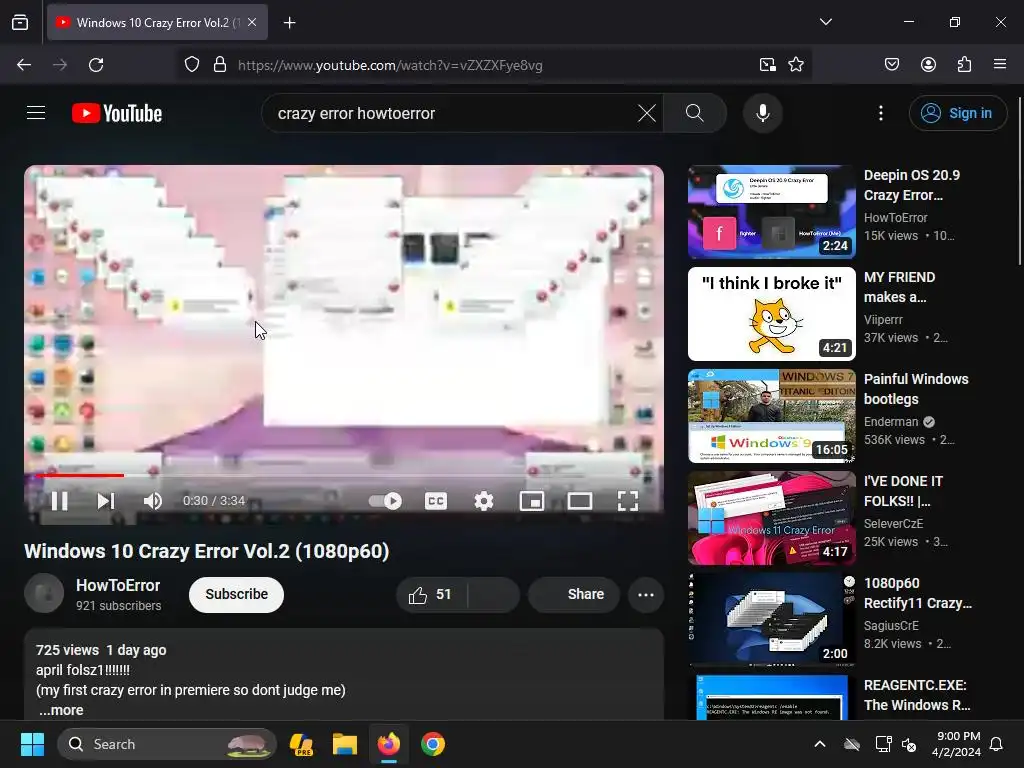Open HowToError channel name link

click(x=118, y=585)
